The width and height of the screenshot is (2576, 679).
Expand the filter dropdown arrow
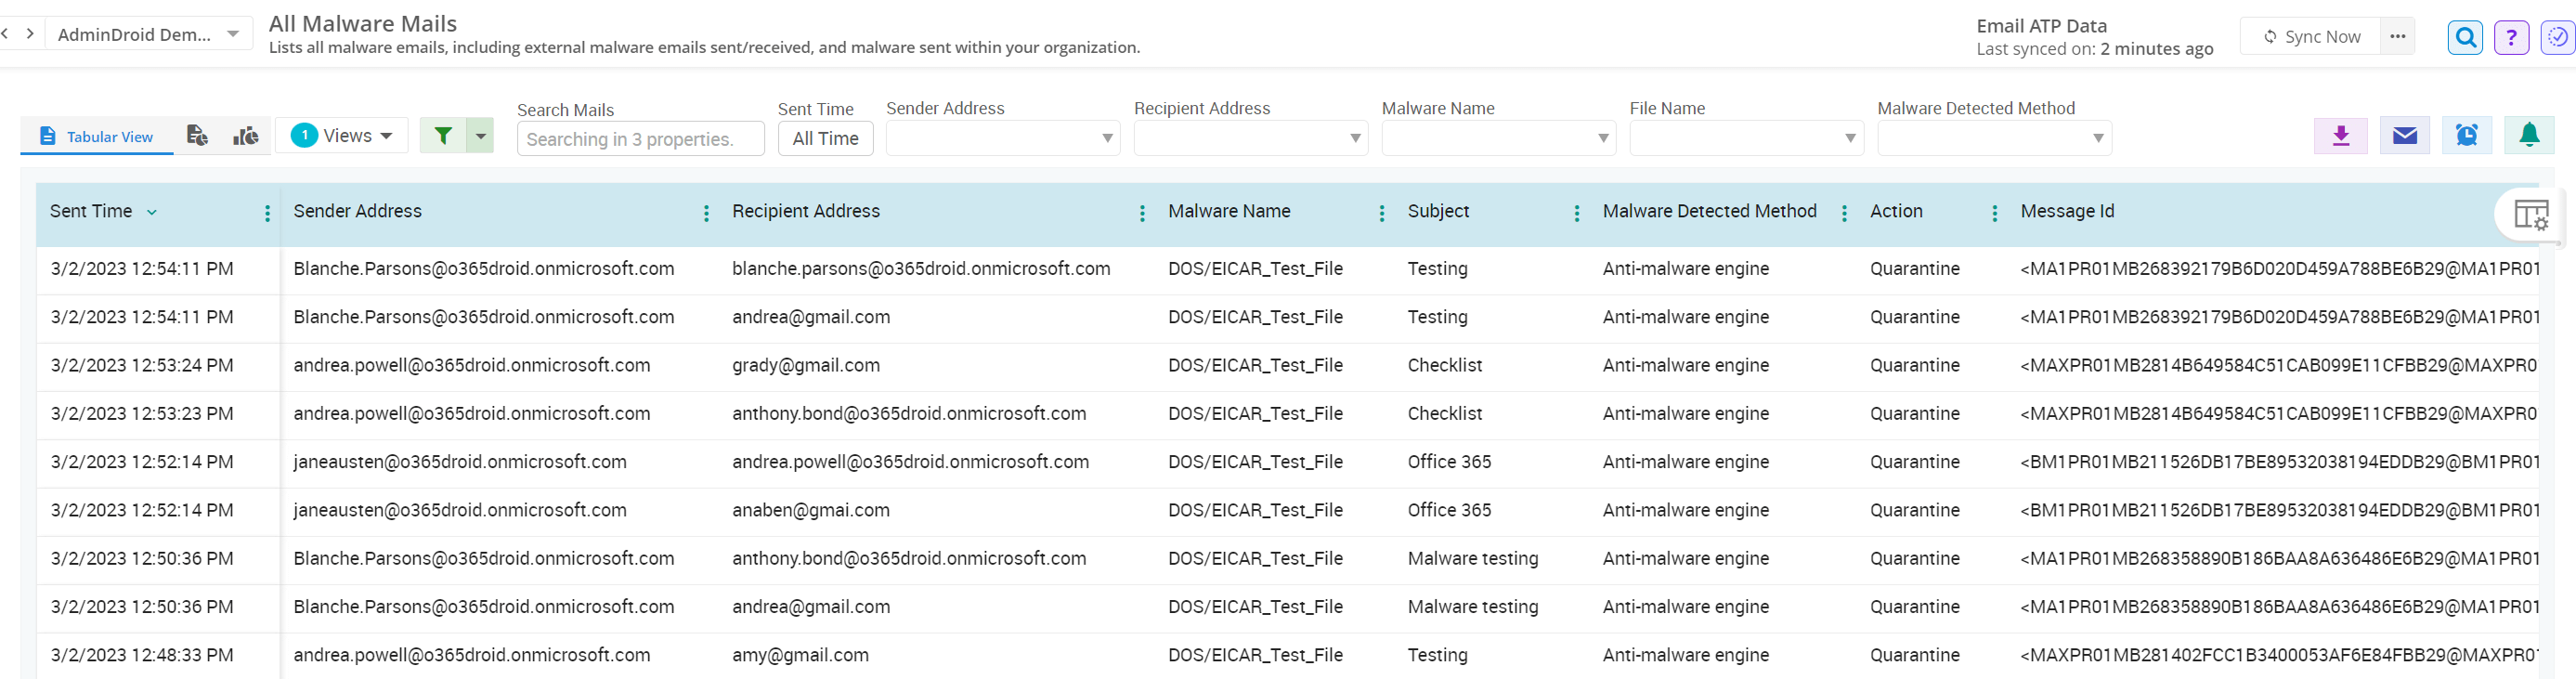coord(481,136)
